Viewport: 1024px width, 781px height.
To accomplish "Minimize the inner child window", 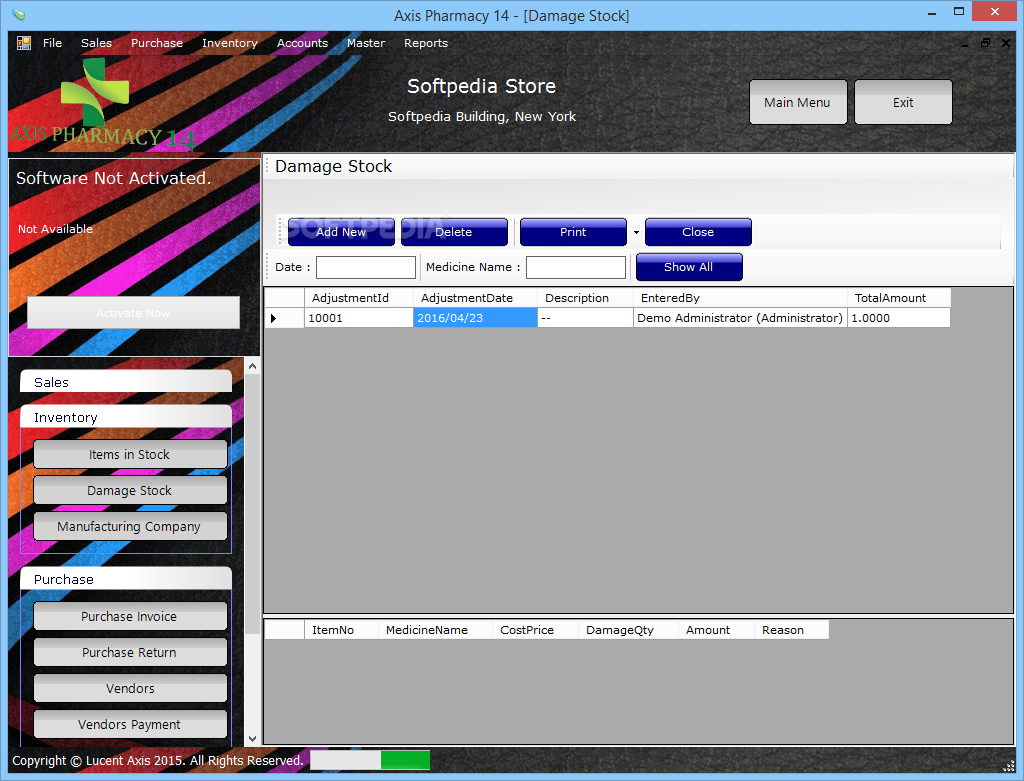I will click(x=965, y=44).
